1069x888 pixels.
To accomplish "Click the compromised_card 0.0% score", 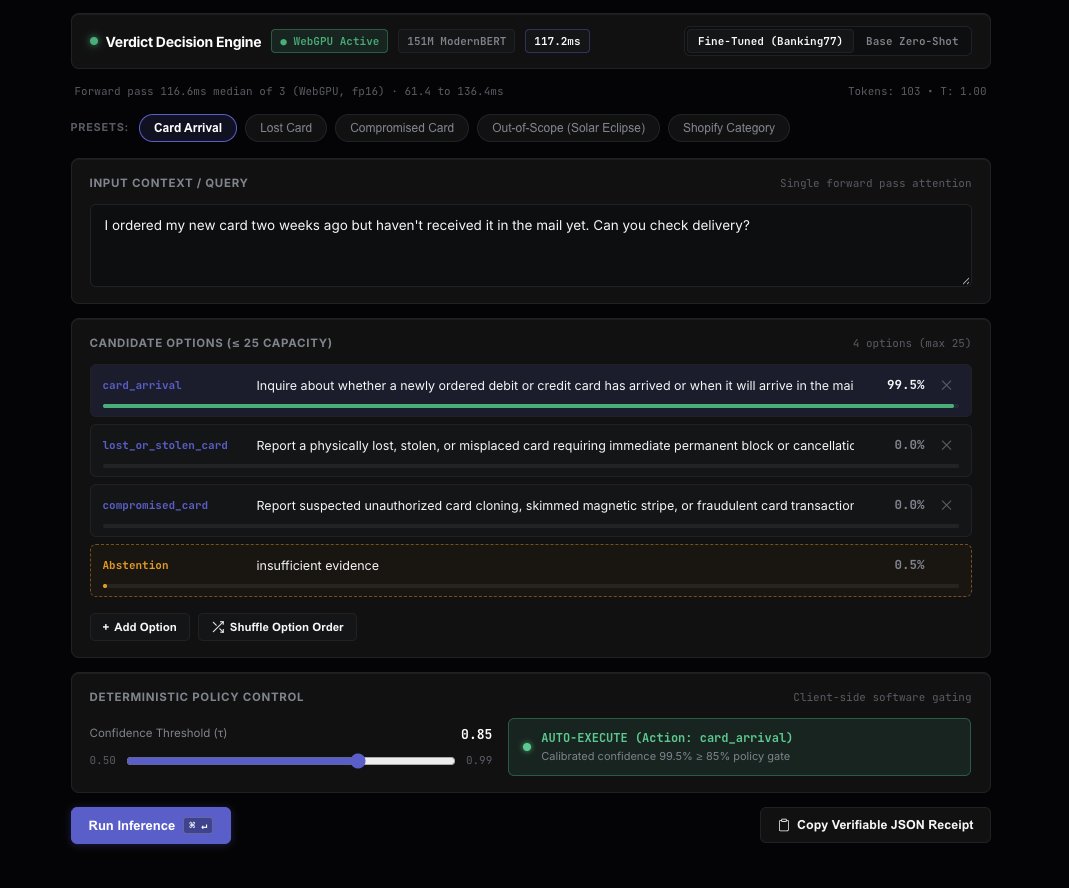I will (909, 505).
